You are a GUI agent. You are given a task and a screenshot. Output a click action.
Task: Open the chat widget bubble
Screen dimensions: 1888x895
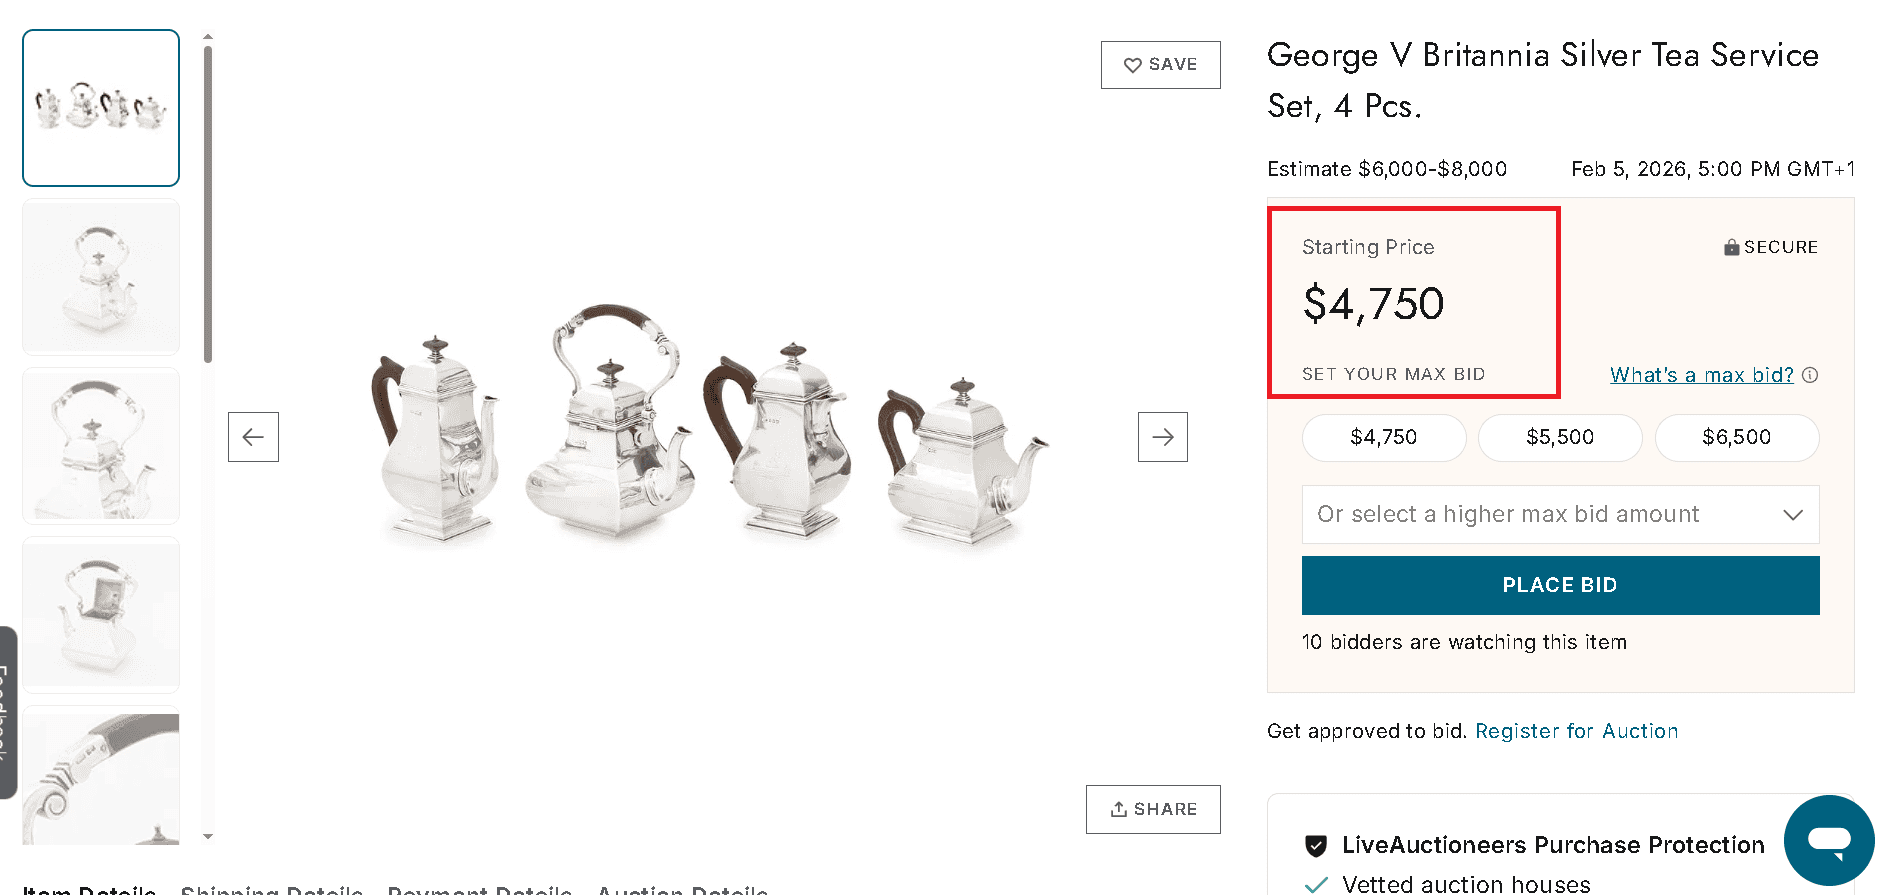[1829, 840]
